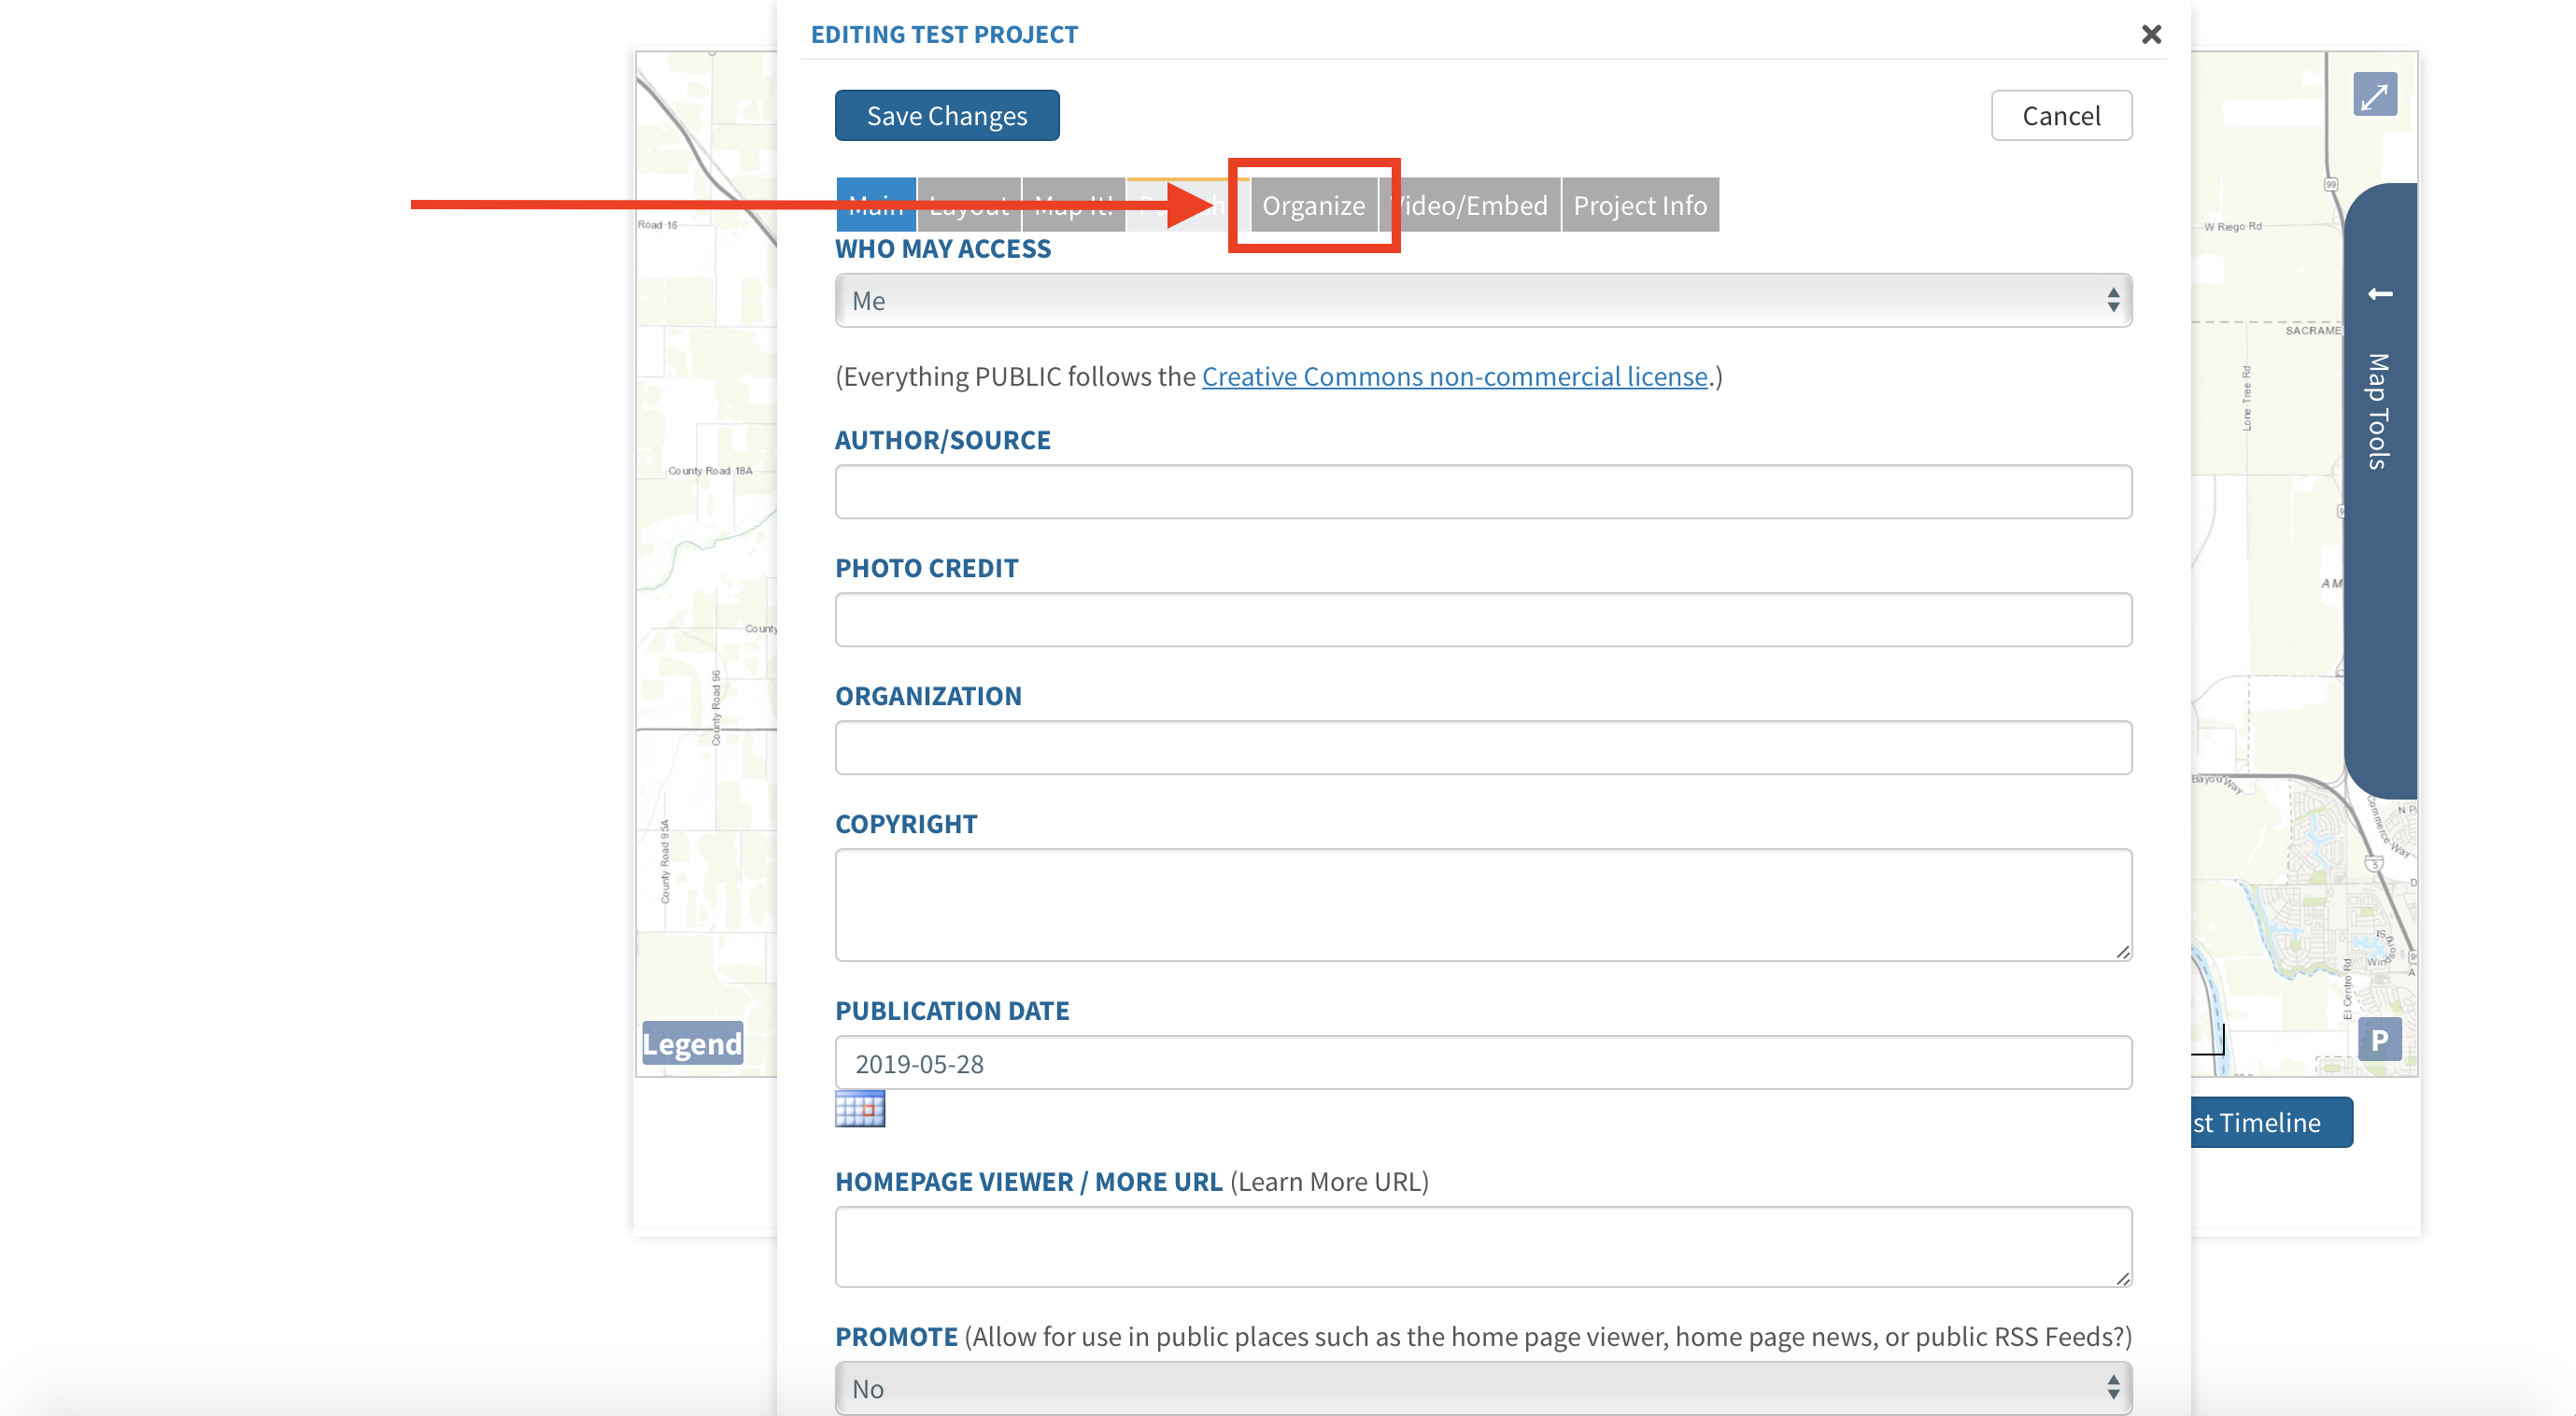Viewport: 2576px width, 1416px height.
Task: Click the Organization text field
Action: point(1483,748)
